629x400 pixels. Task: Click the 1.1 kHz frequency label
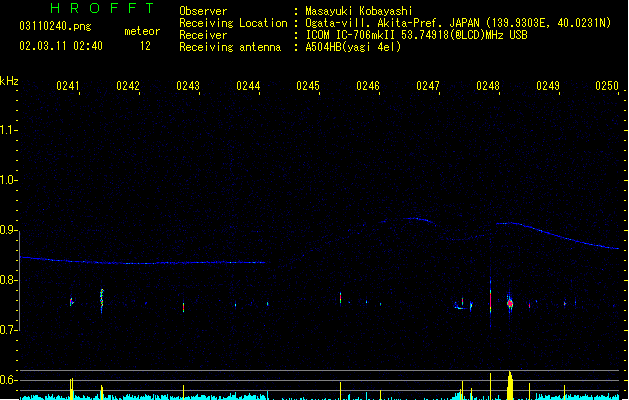coord(8,130)
